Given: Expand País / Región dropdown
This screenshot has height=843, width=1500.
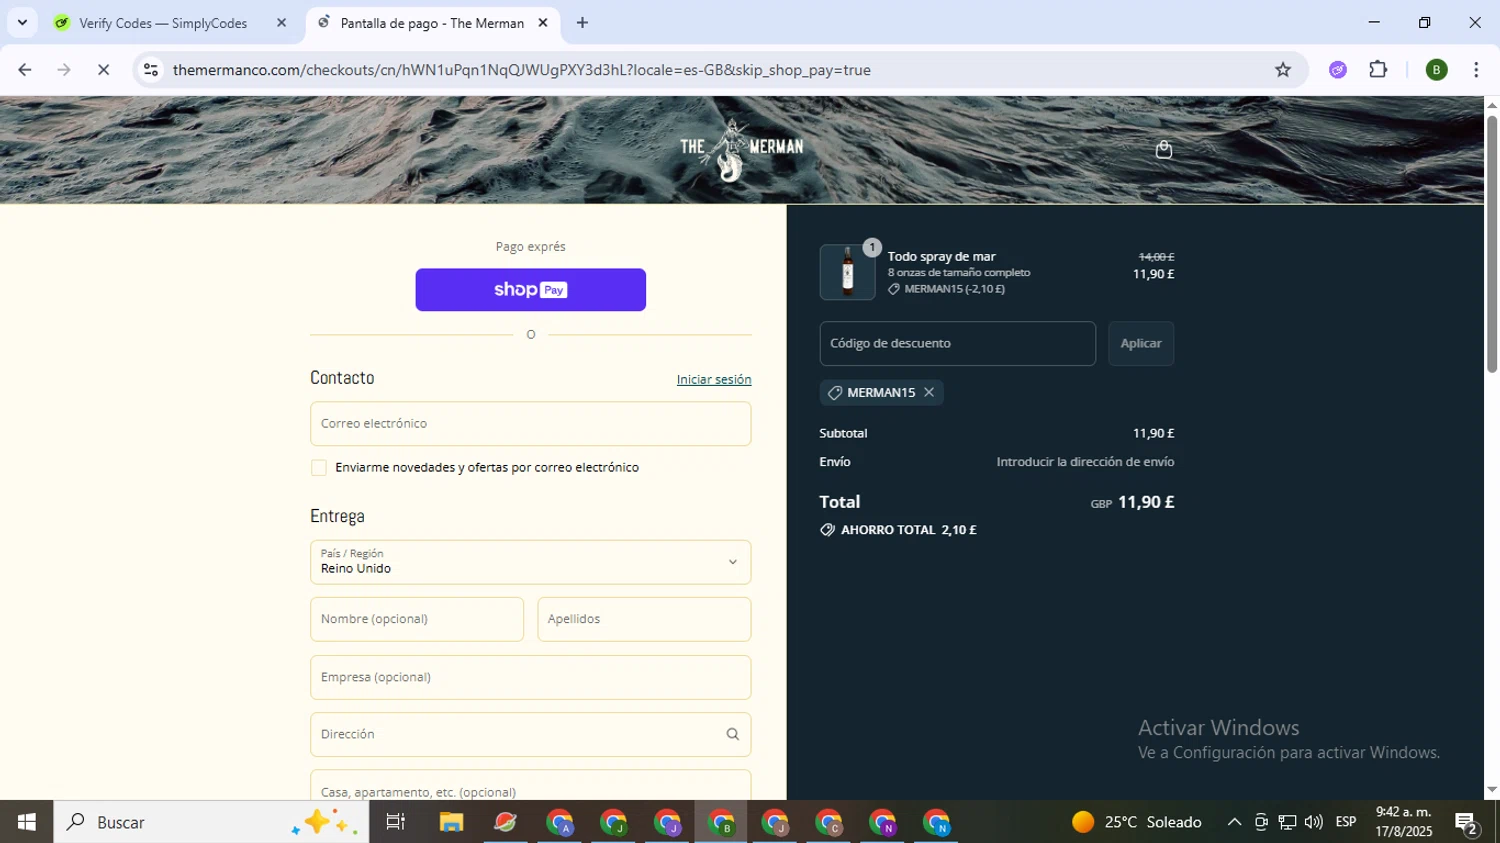Looking at the screenshot, I should coord(530,562).
